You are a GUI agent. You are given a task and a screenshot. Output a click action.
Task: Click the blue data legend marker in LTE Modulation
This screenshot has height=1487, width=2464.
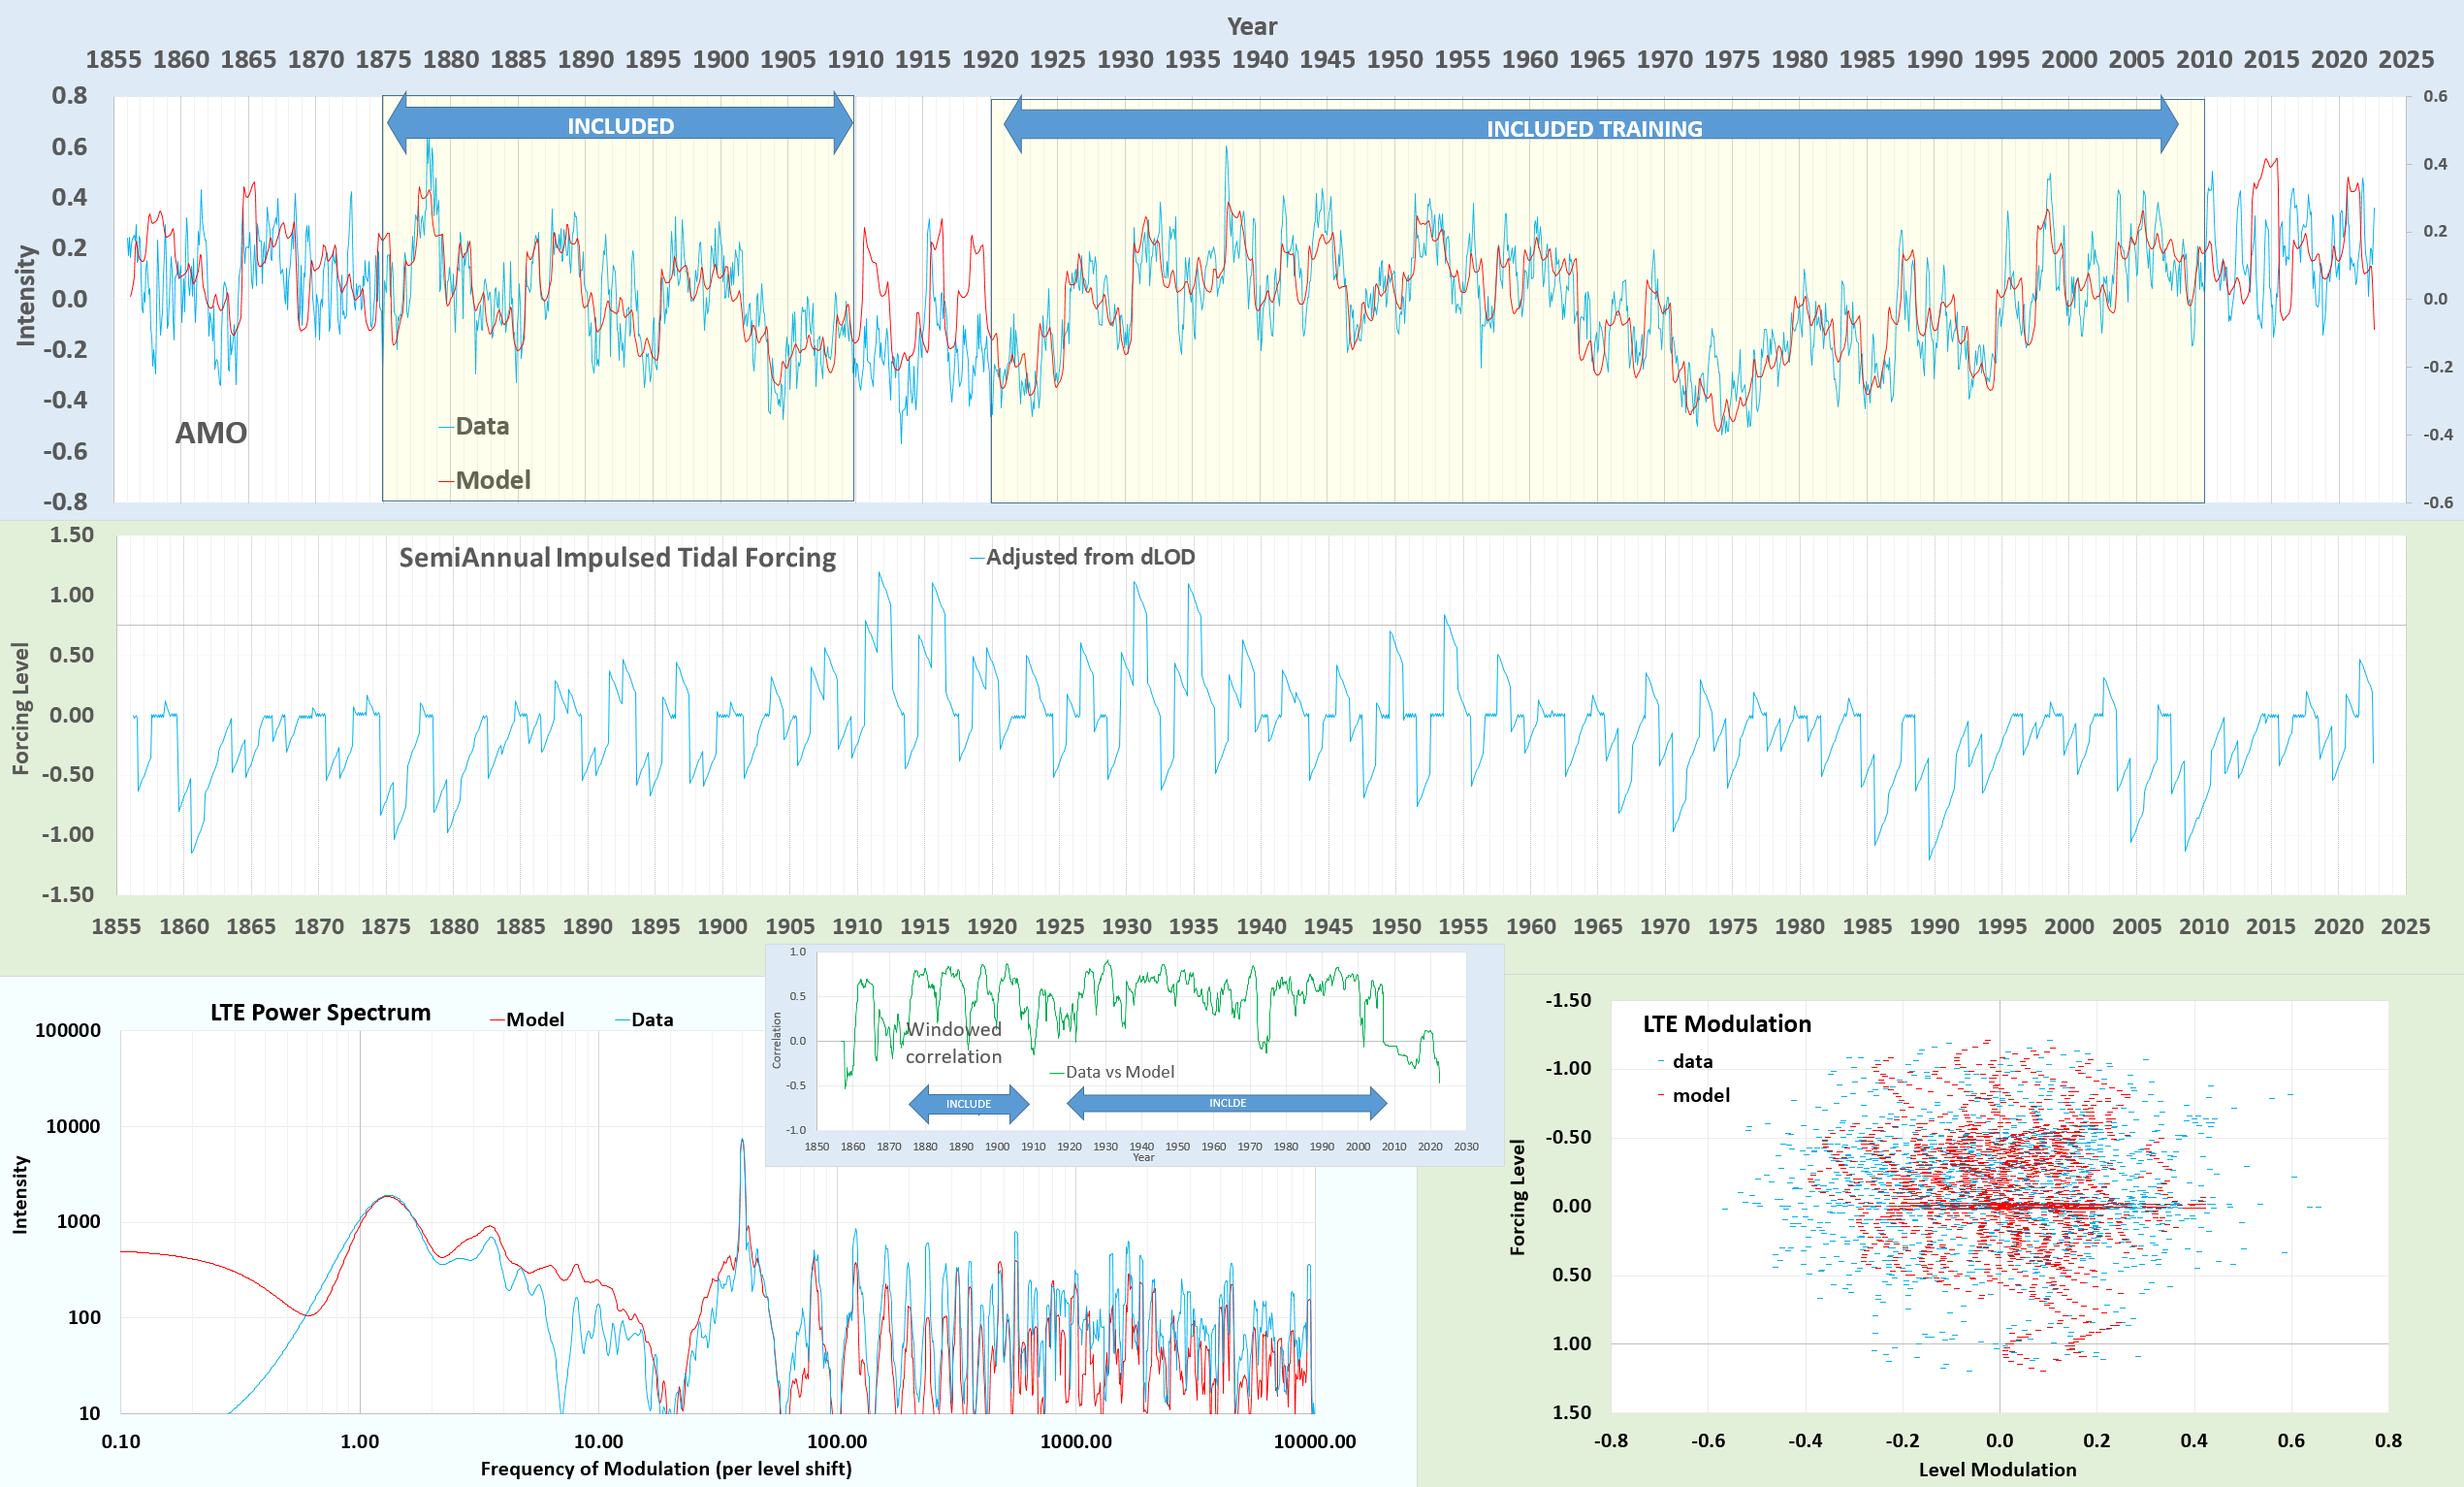1660,1062
